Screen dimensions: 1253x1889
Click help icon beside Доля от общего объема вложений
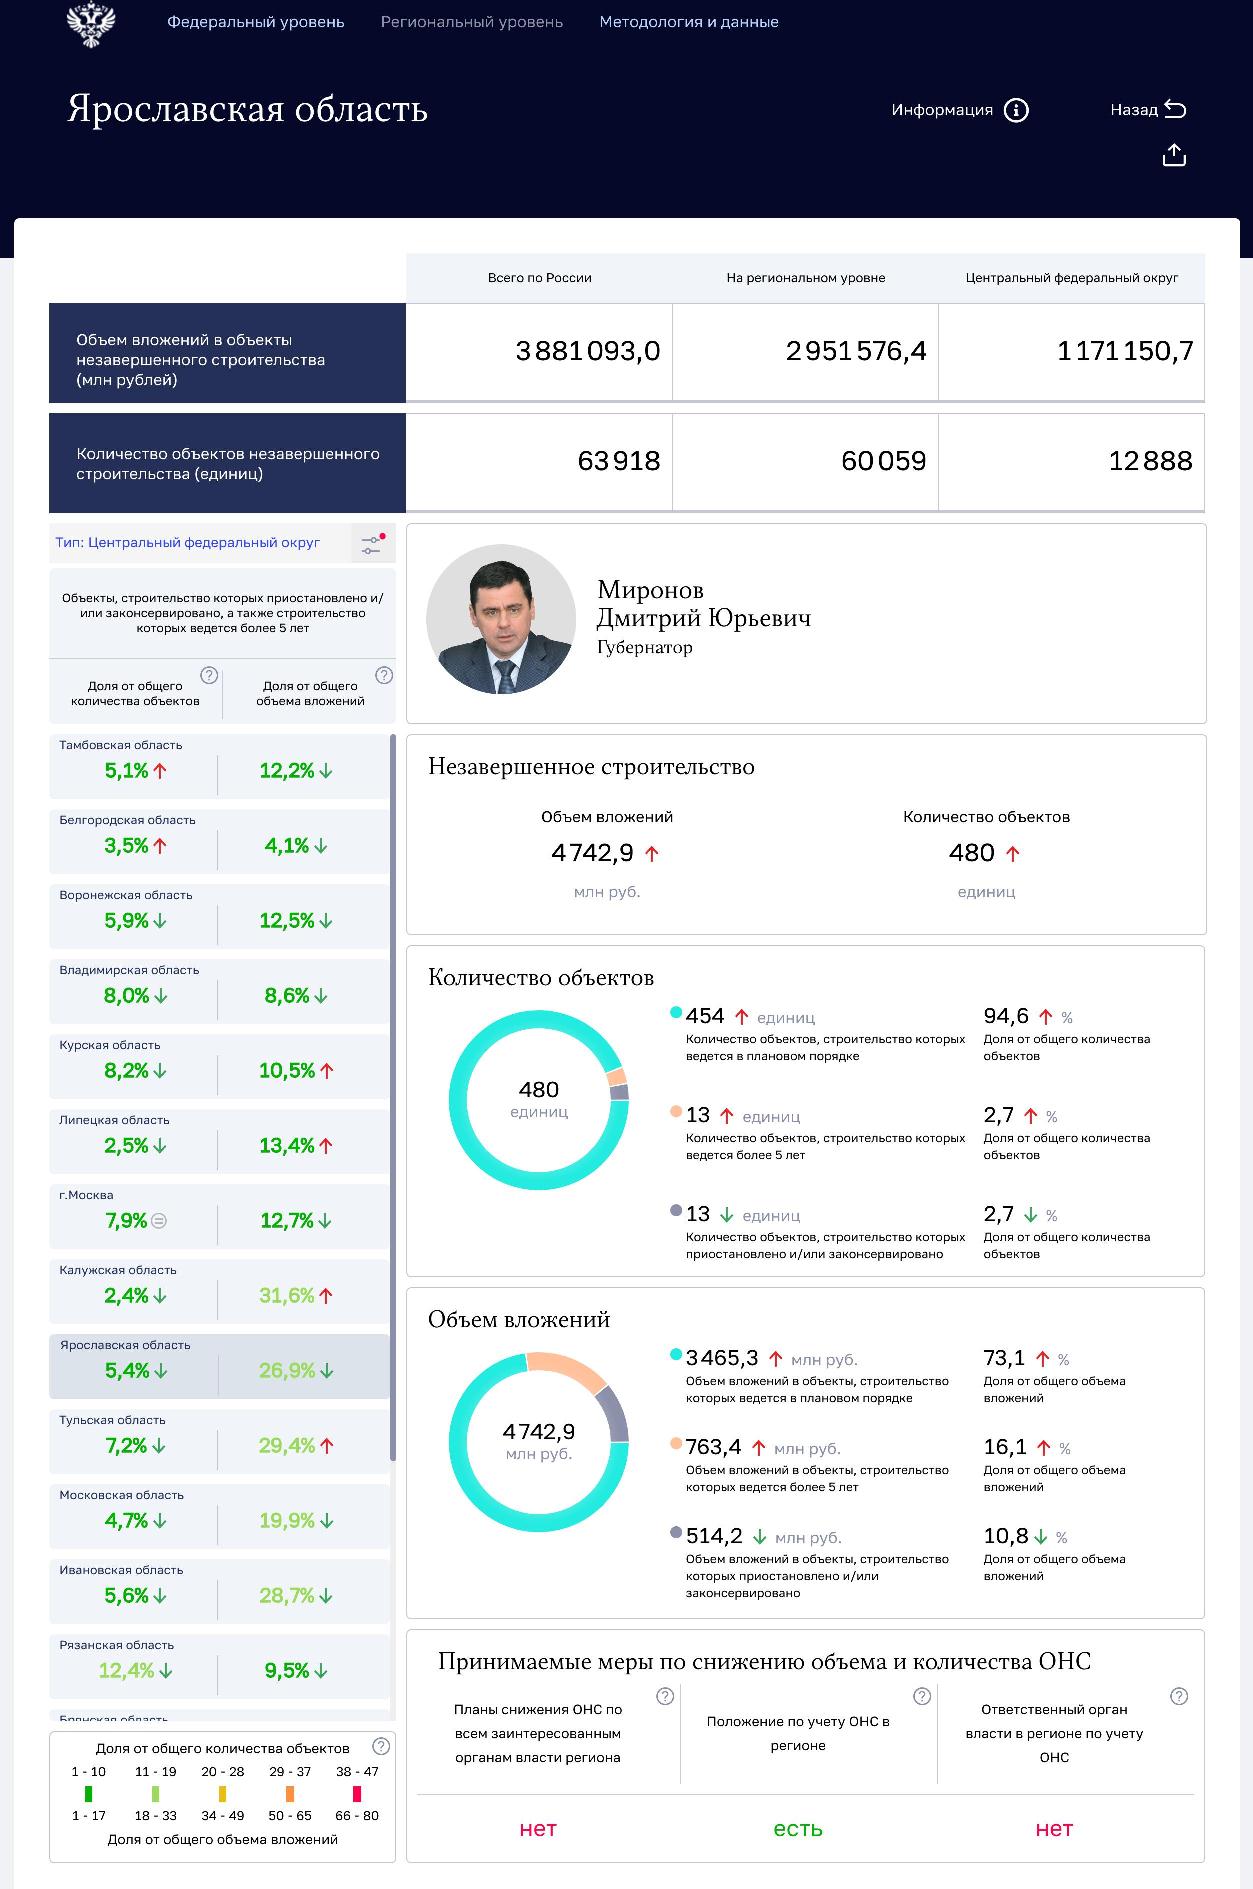[x=384, y=675]
